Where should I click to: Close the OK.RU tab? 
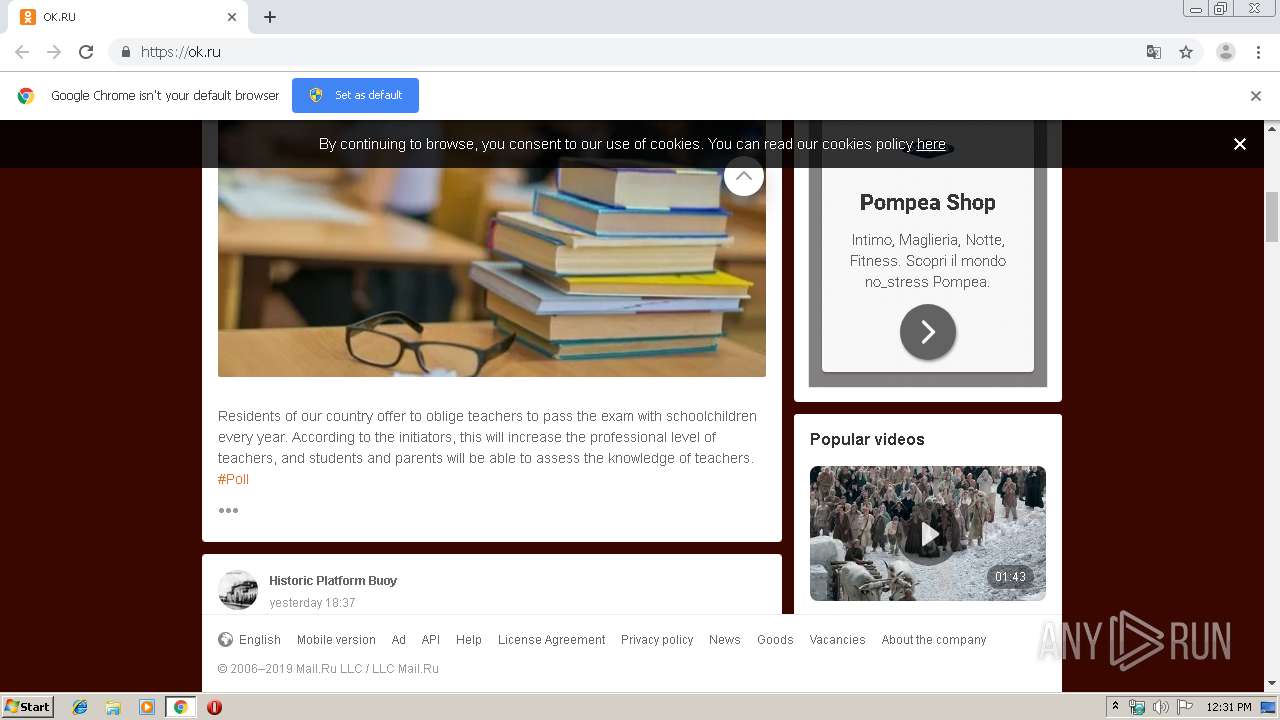(x=232, y=17)
